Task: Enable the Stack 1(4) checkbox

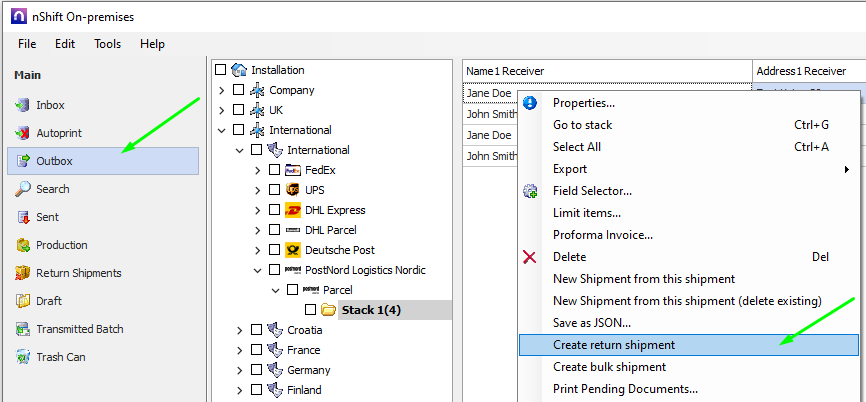Action: click(310, 310)
